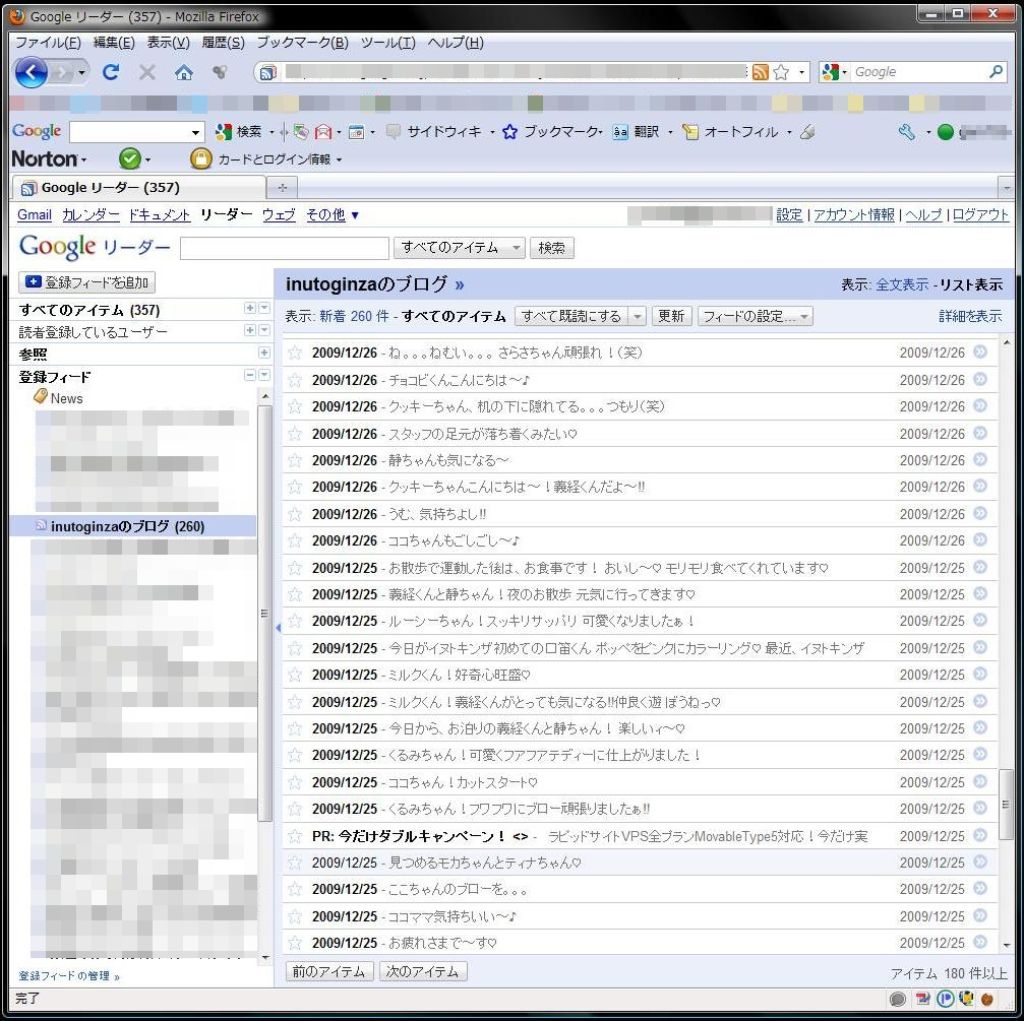This screenshot has width=1024, height=1021.
Task: Open the Gmail link
Action: pos(35,215)
